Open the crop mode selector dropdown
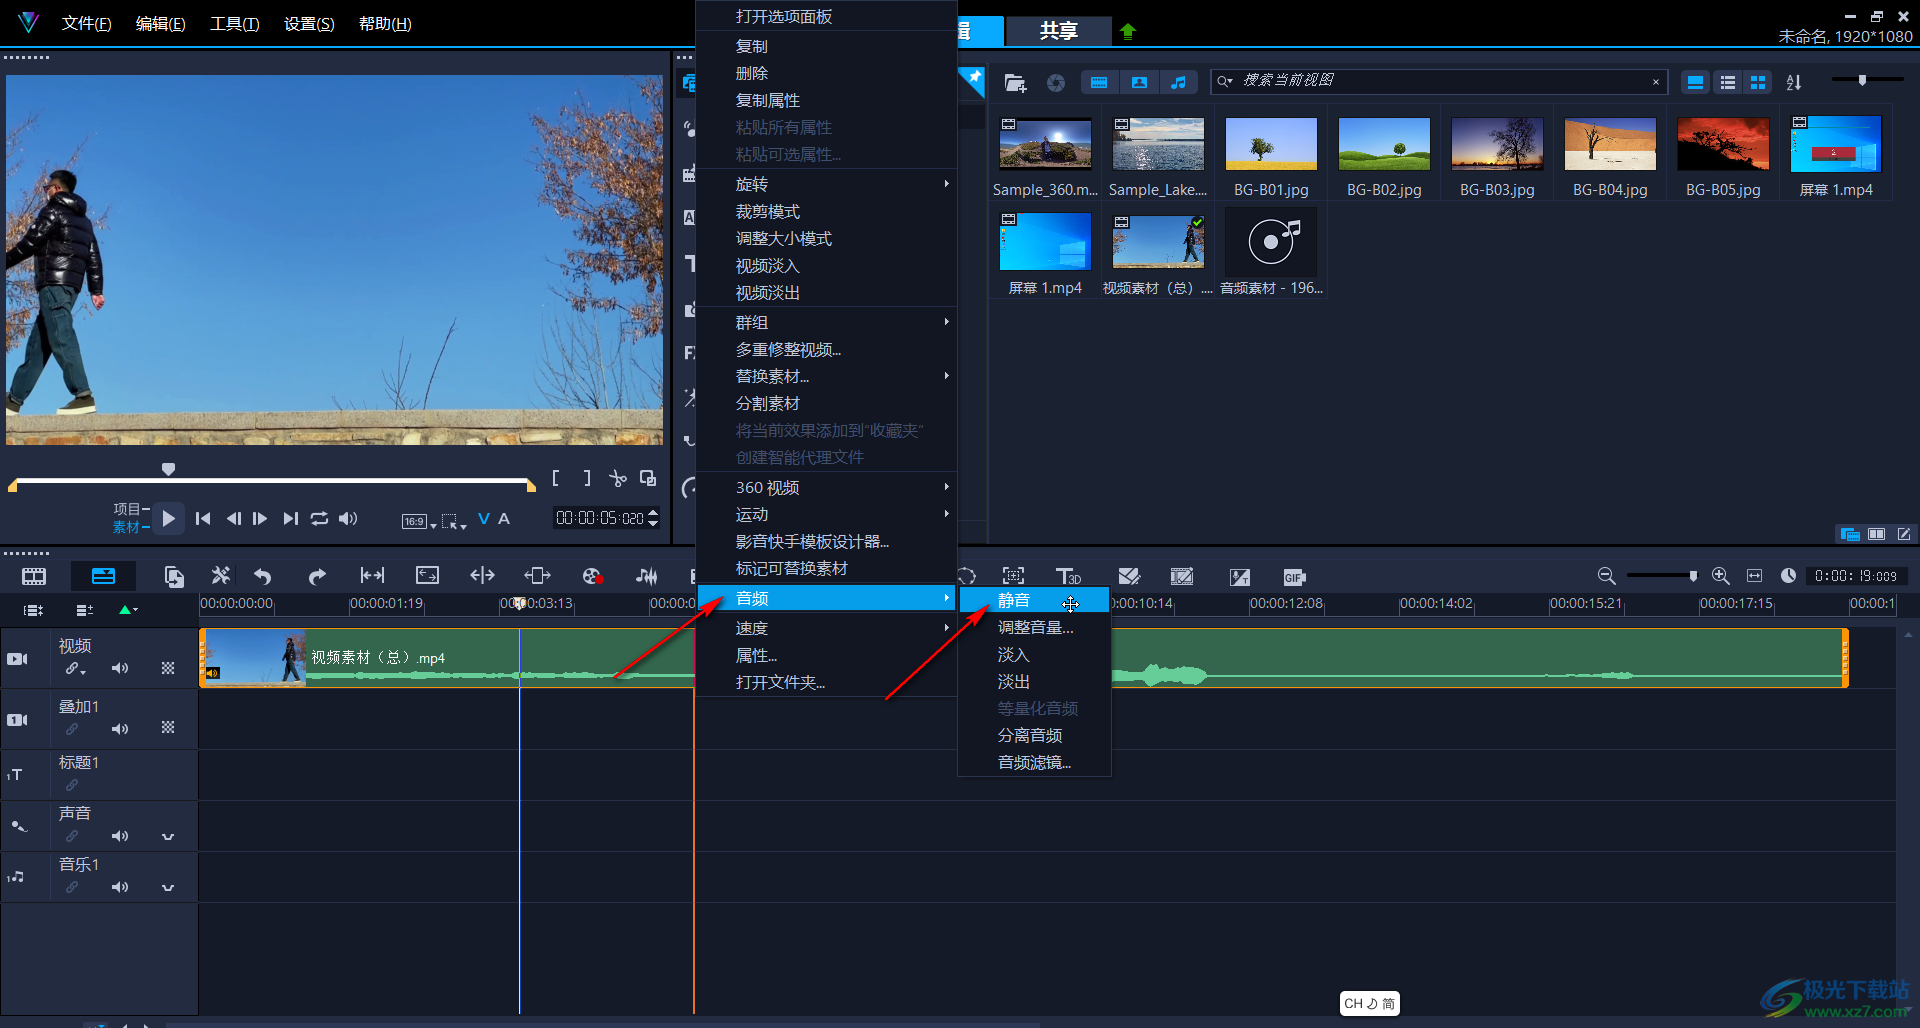 tap(454, 521)
